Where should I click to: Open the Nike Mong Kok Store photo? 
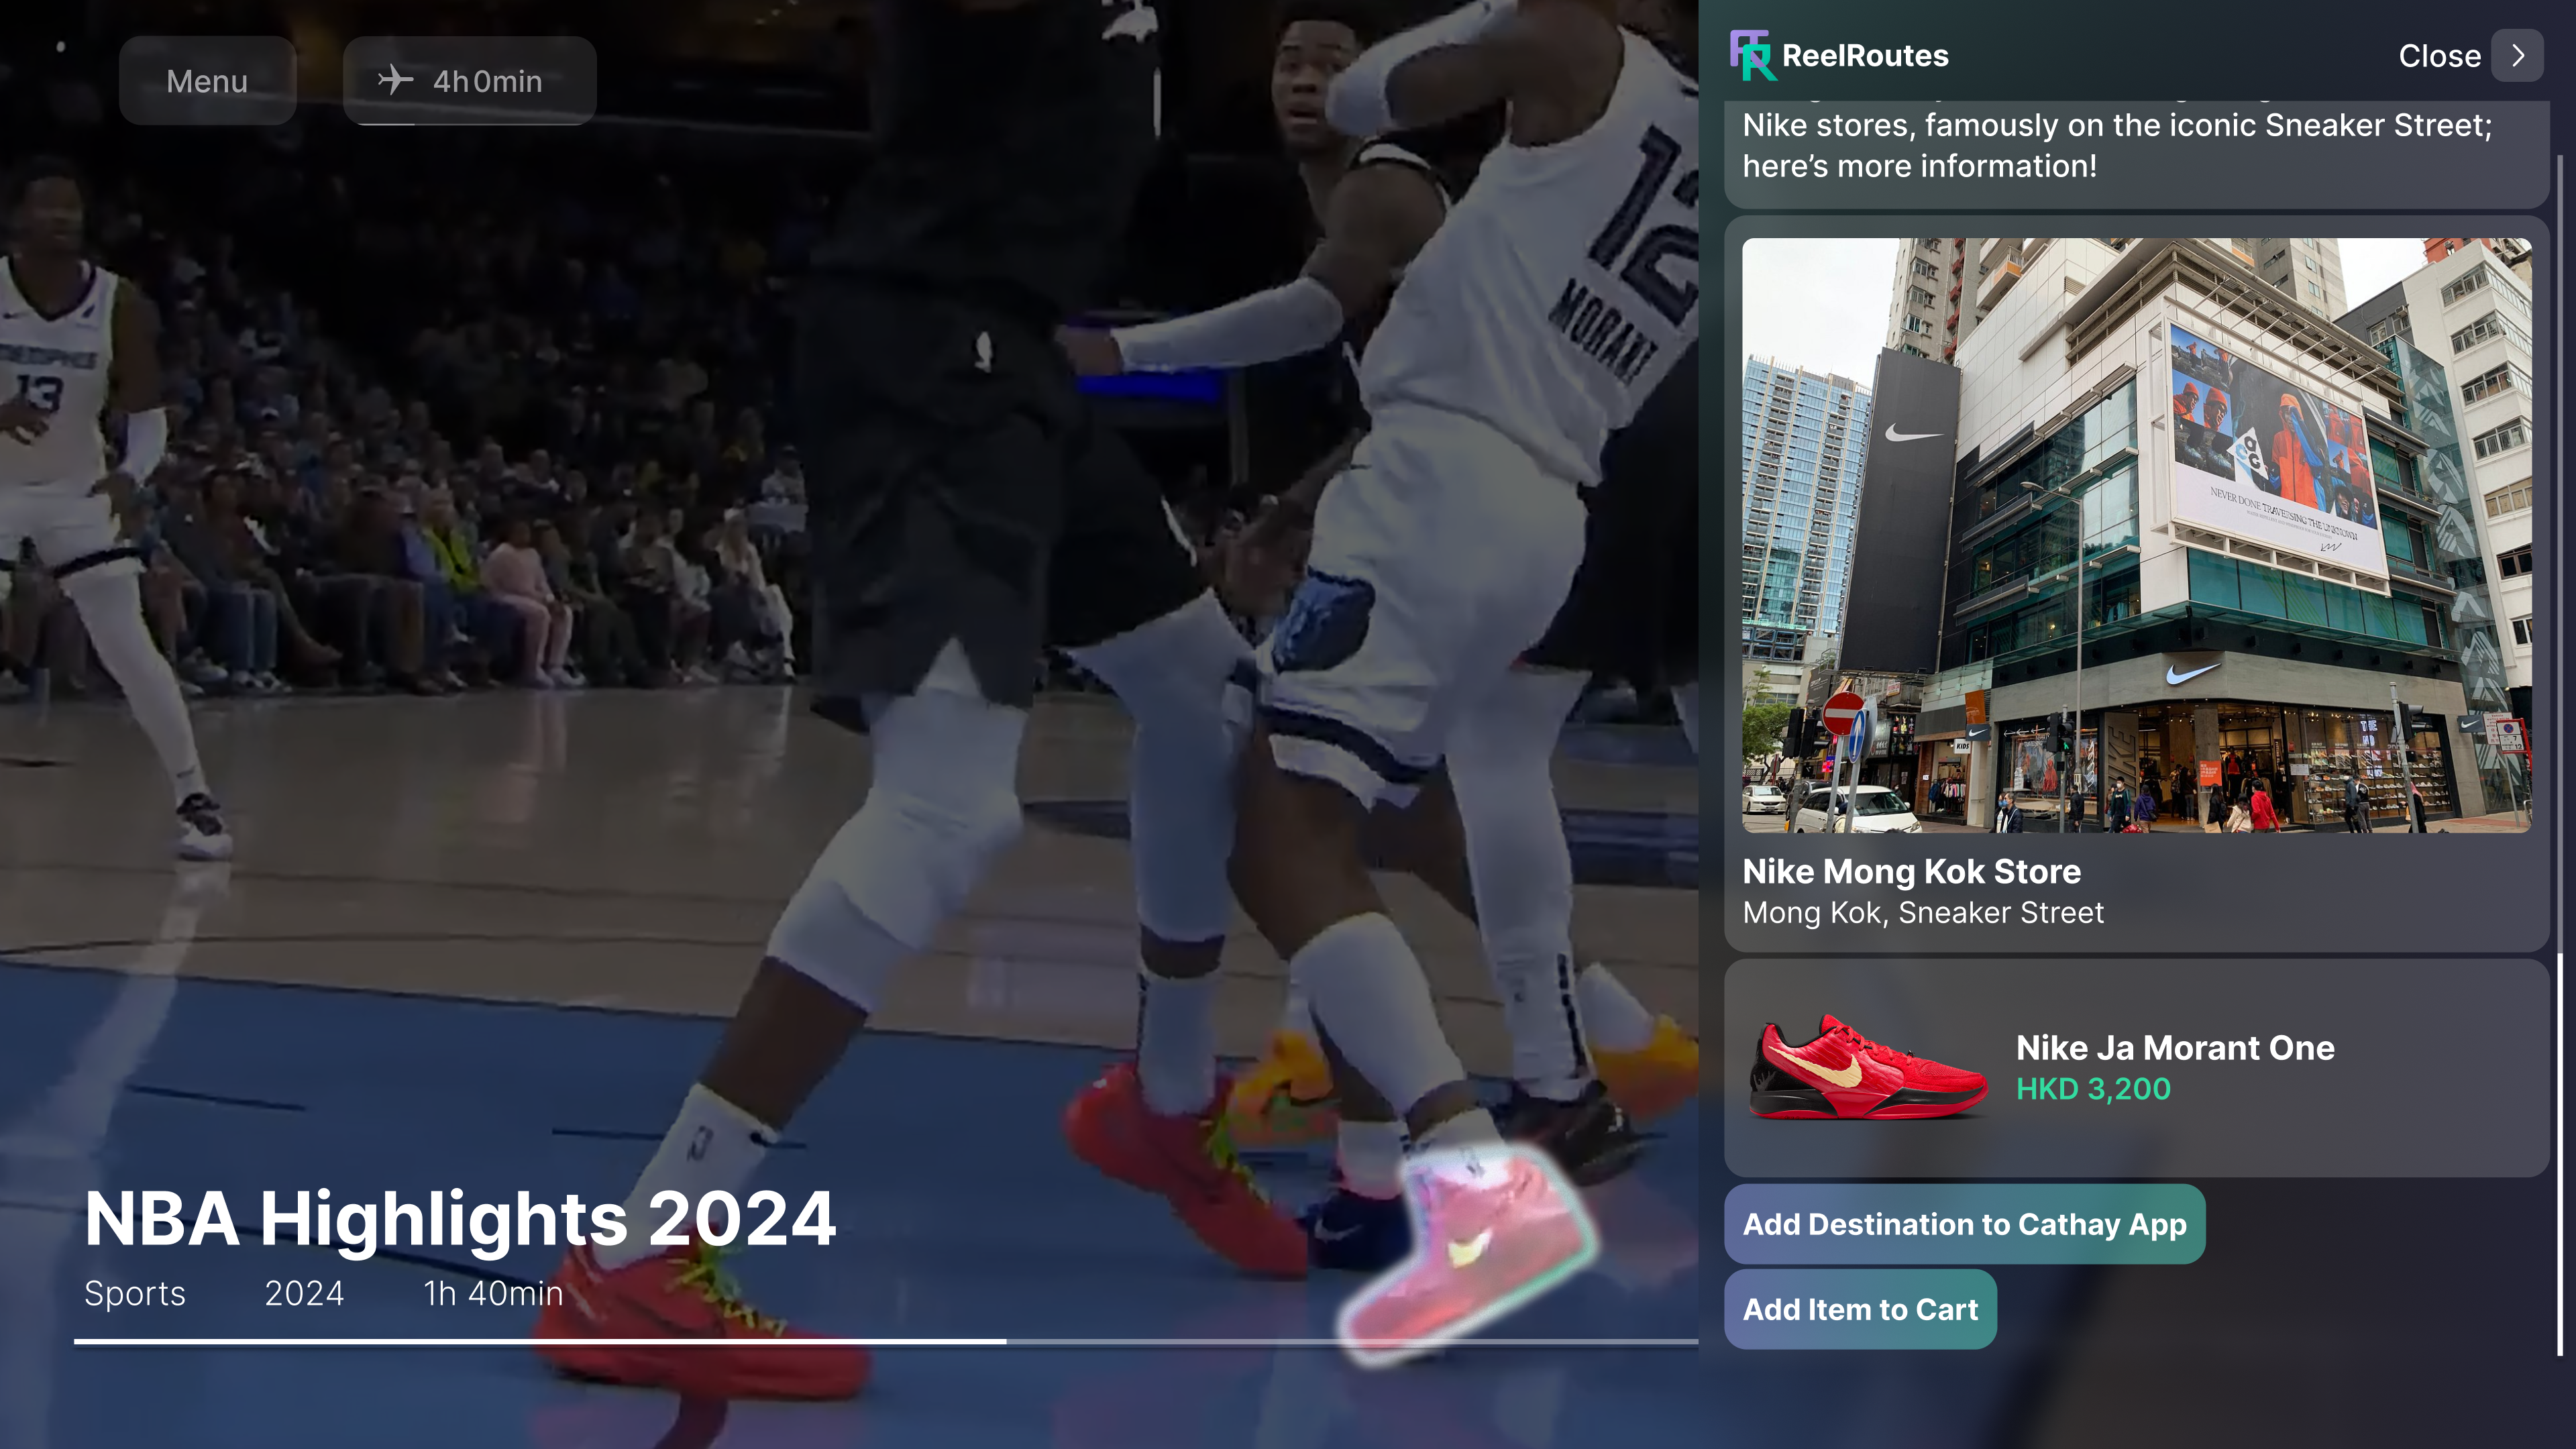point(2136,535)
